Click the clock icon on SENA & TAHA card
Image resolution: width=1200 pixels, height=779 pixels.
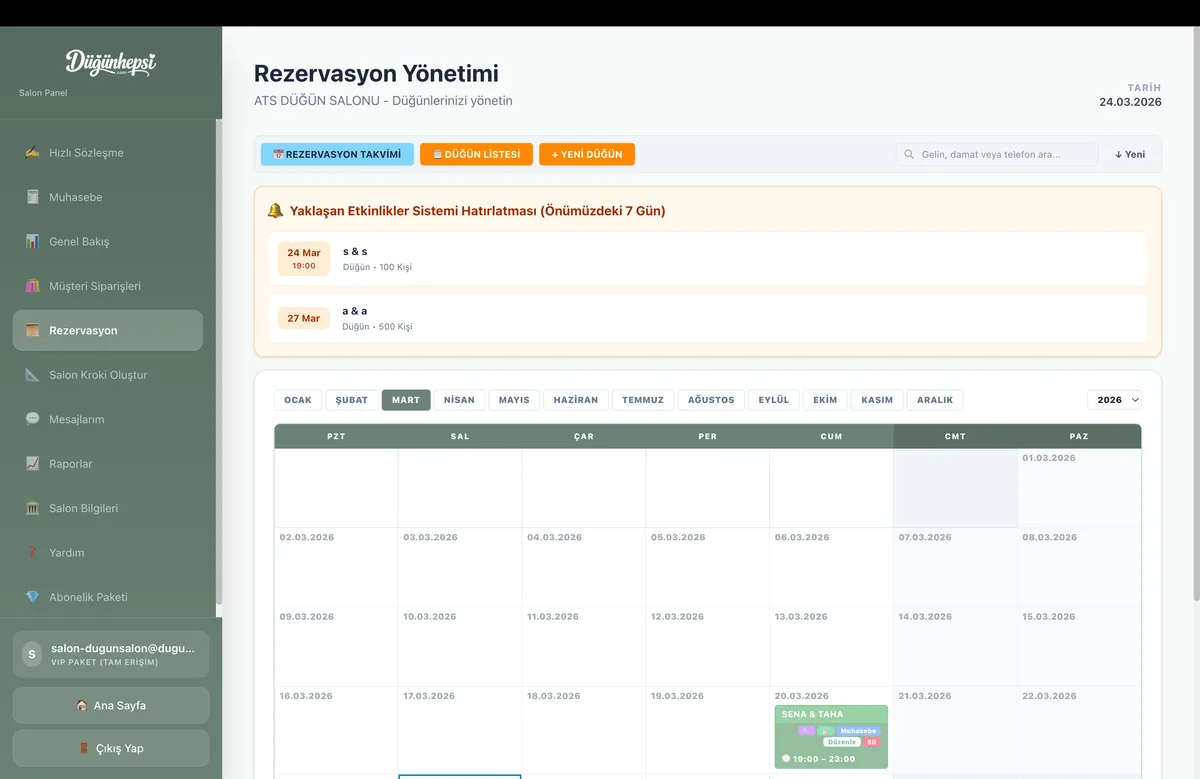786,759
